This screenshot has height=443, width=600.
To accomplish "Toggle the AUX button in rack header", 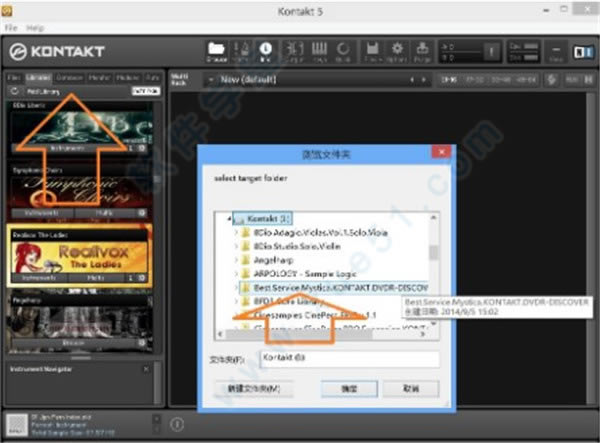I will [x=572, y=80].
